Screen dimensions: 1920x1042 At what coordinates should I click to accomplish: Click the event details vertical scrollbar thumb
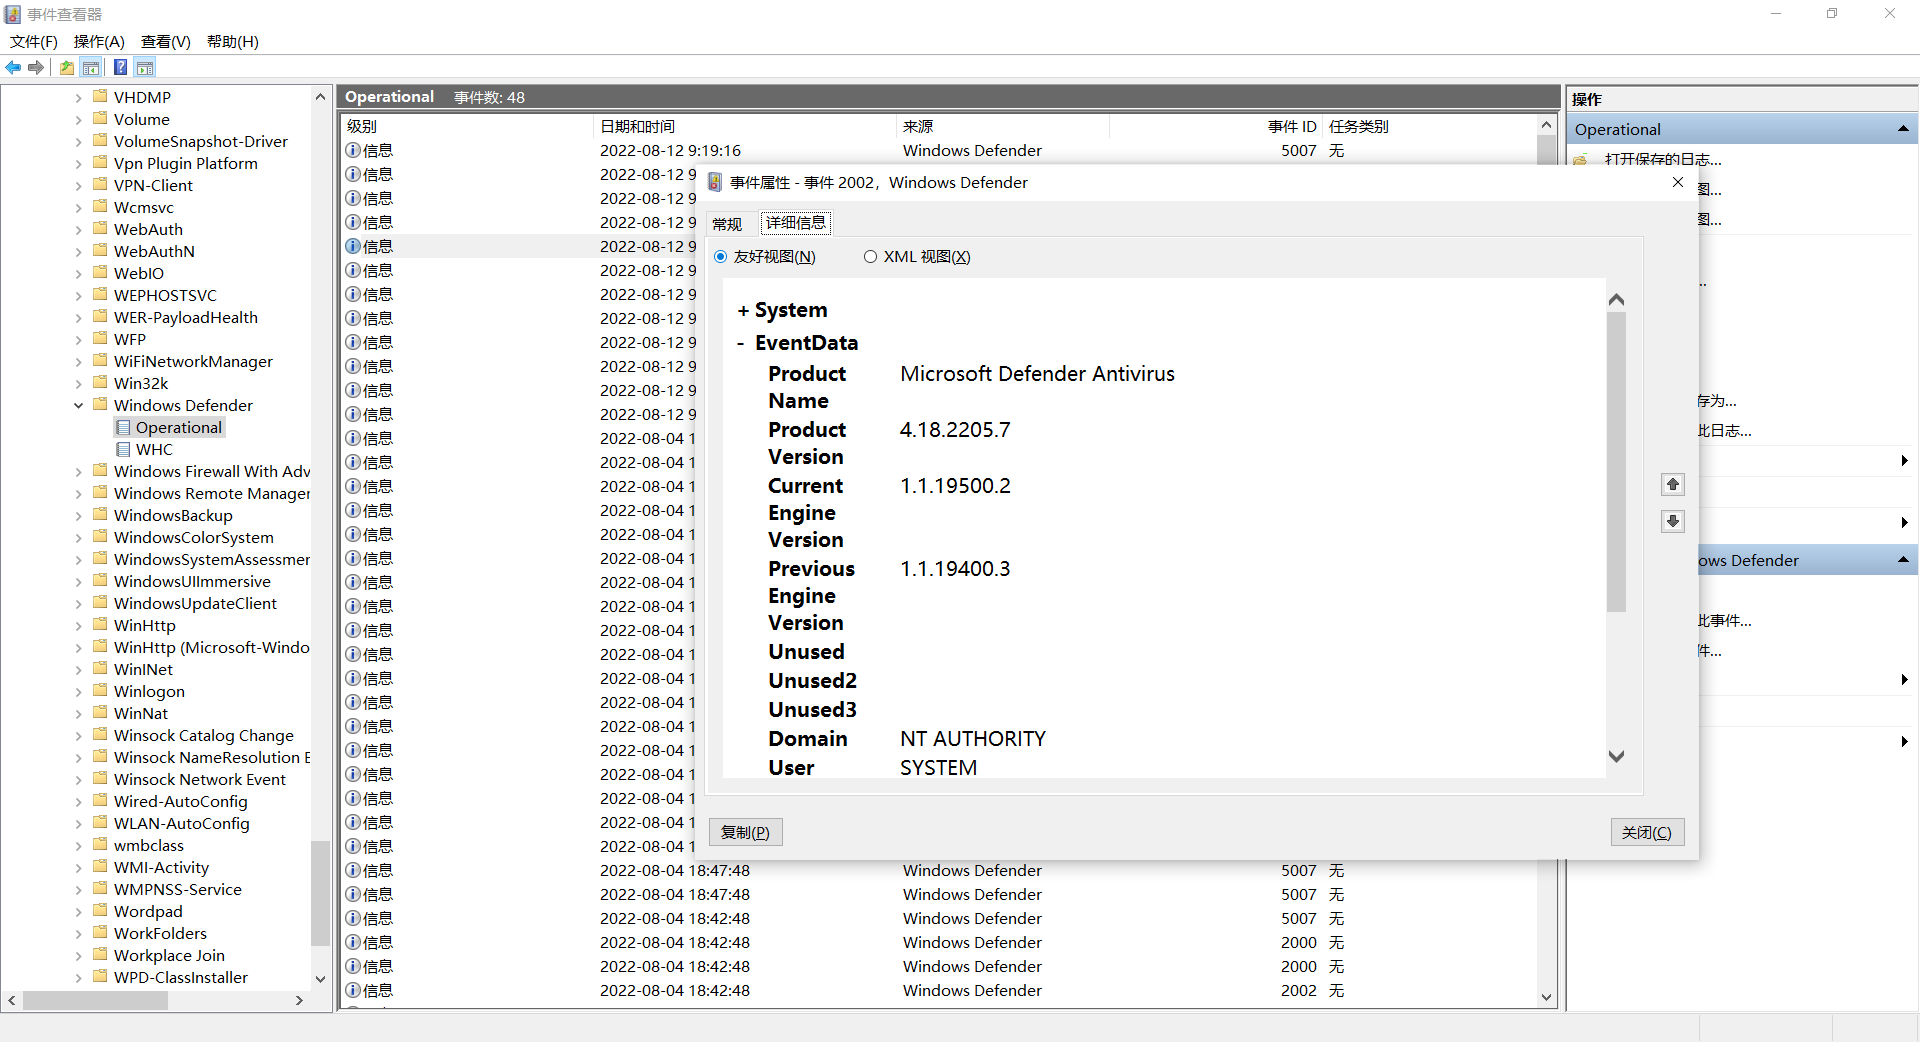pos(1616,460)
